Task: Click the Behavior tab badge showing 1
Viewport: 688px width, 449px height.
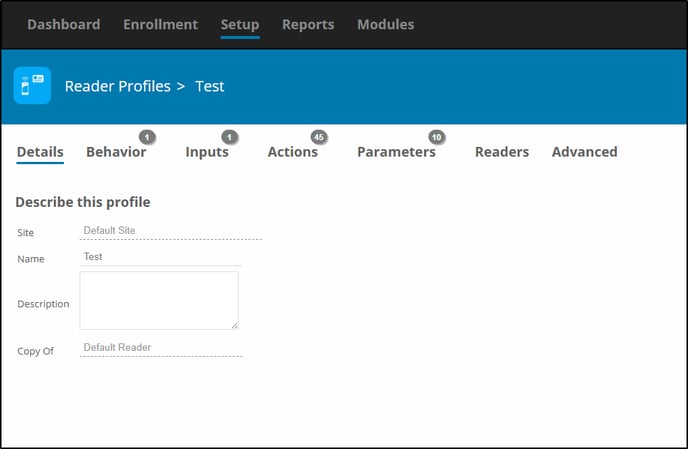Action: pyautogui.click(x=147, y=137)
